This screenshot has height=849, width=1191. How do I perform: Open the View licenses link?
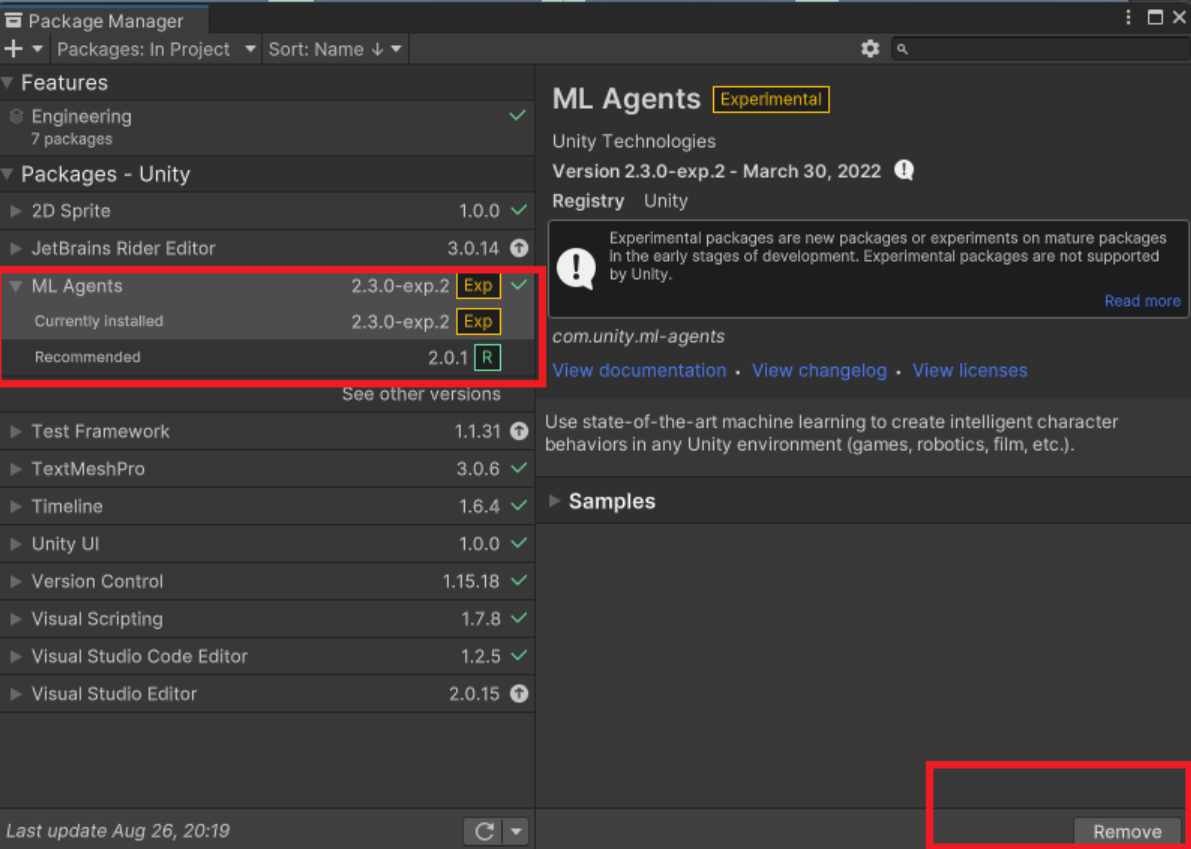click(x=970, y=371)
